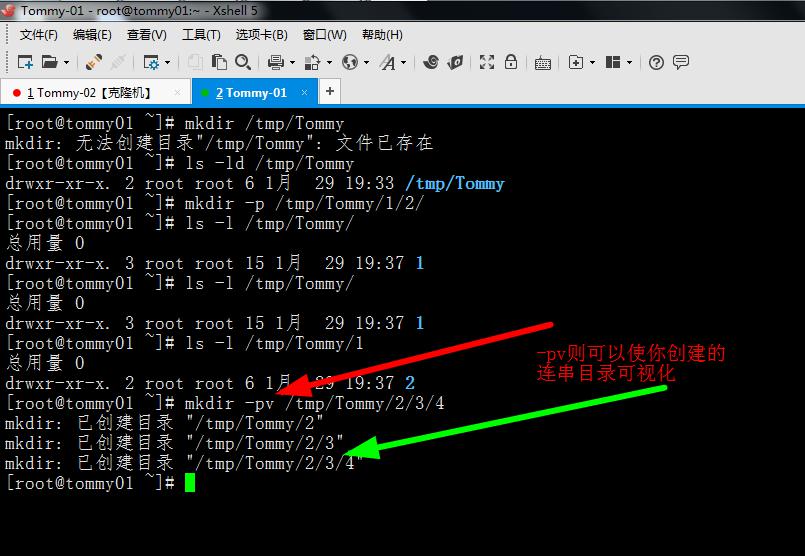Click the layout arrangement icon

click(x=613, y=62)
